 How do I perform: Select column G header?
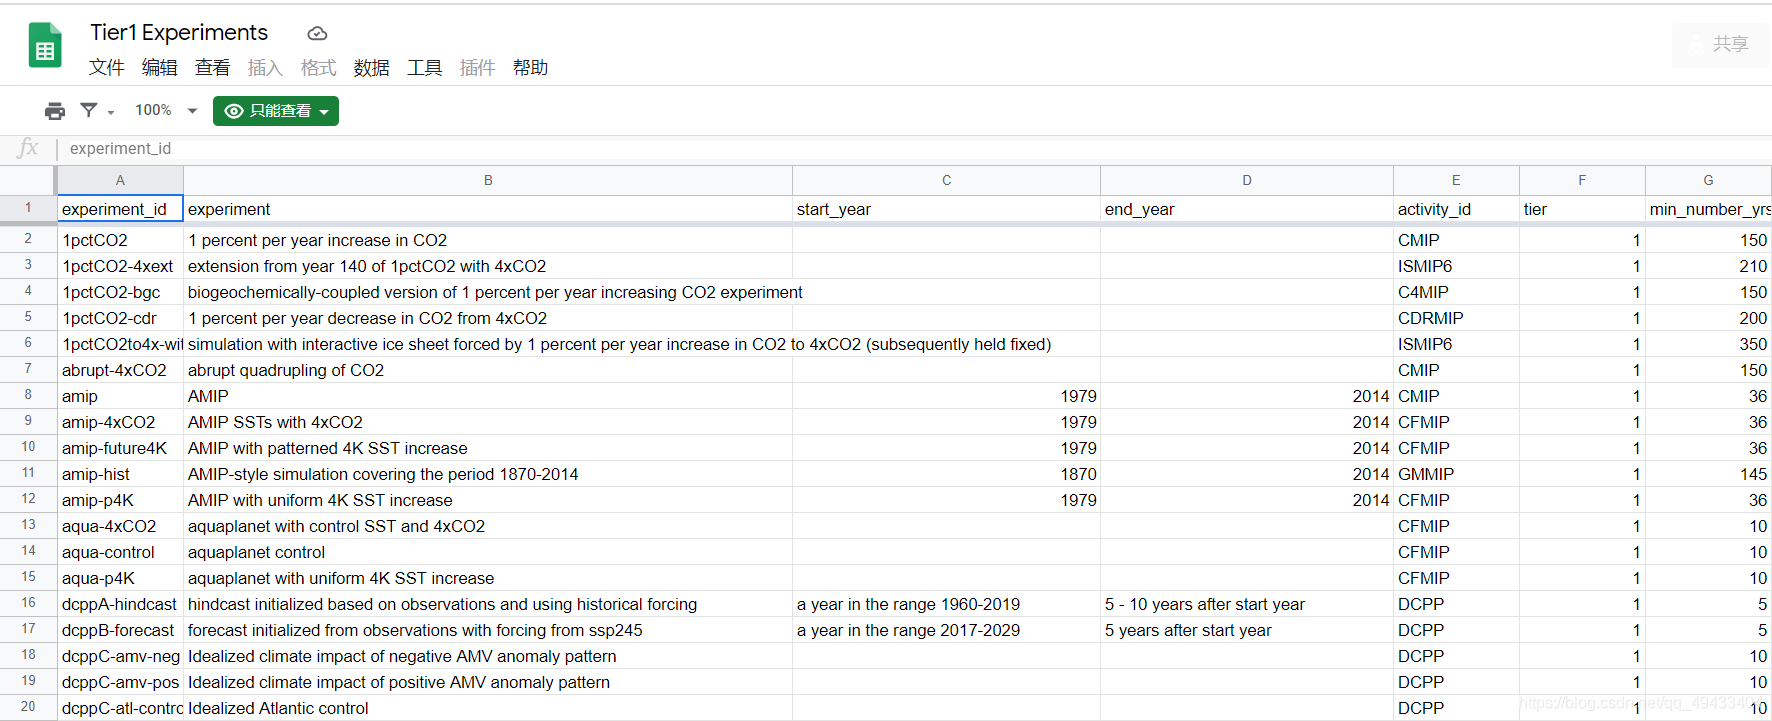(x=1708, y=180)
